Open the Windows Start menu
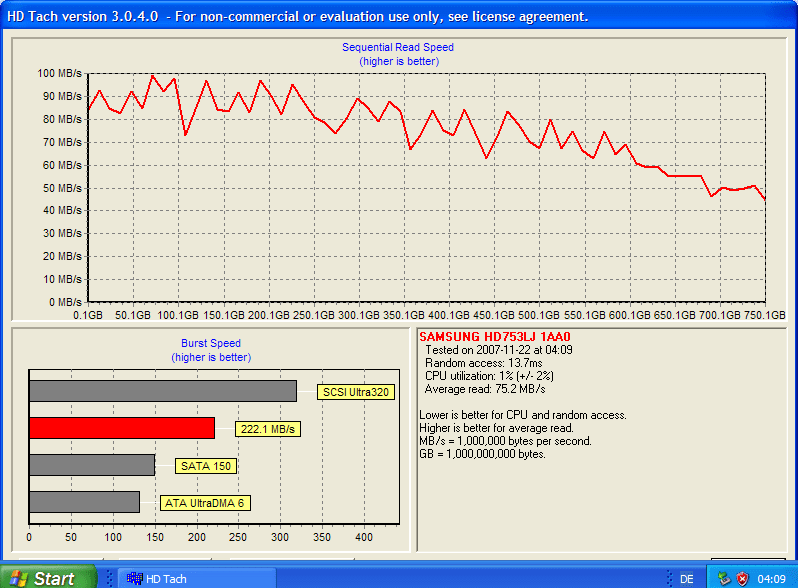Viewport: 798px width, 588px height. (48, 578)
